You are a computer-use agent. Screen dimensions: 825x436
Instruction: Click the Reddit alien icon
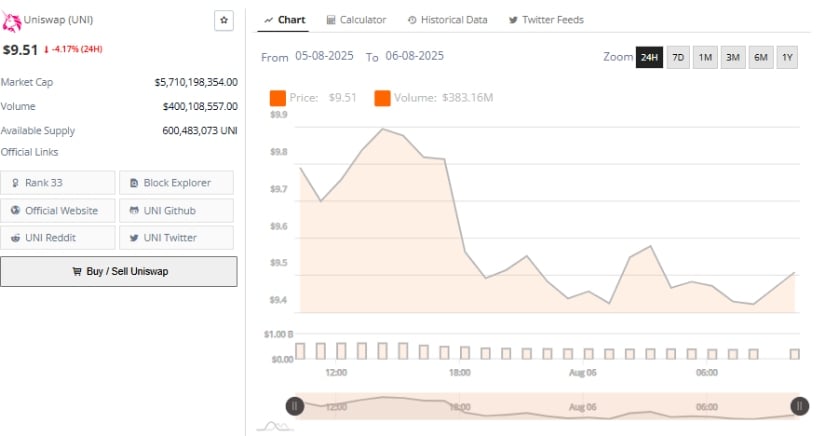[15, 238]
